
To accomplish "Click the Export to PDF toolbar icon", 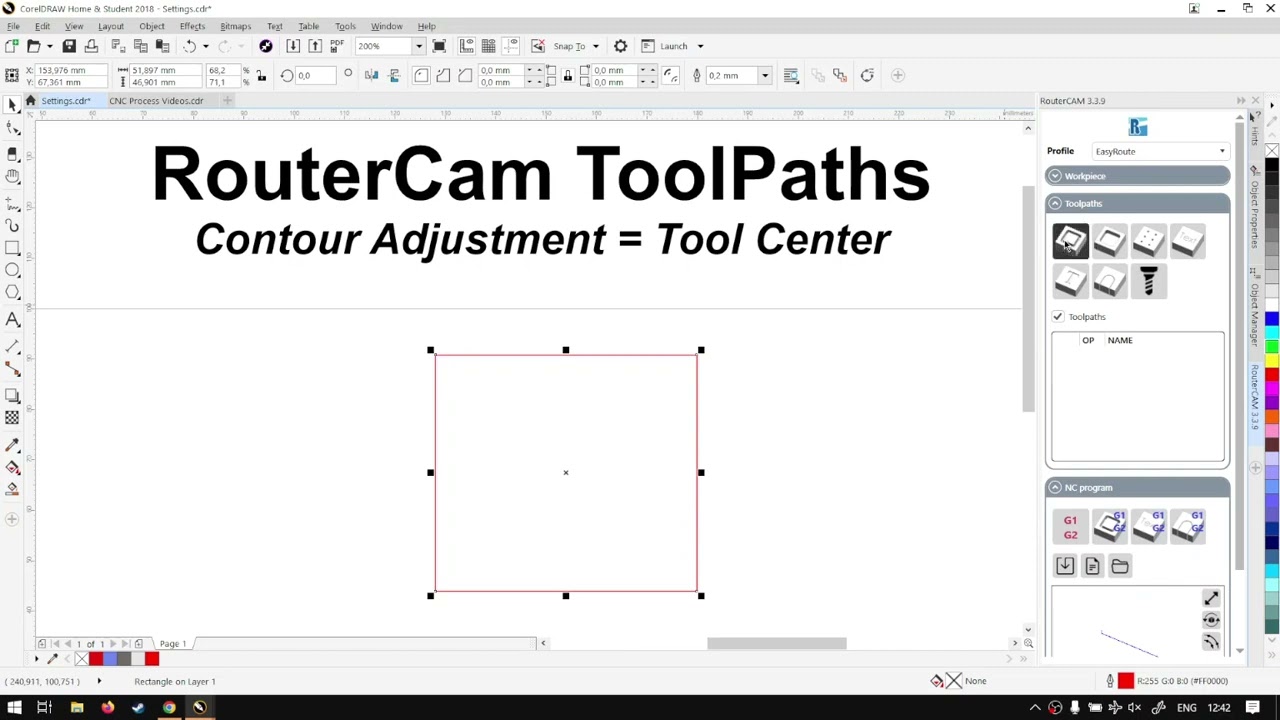I will coord(337,46).
